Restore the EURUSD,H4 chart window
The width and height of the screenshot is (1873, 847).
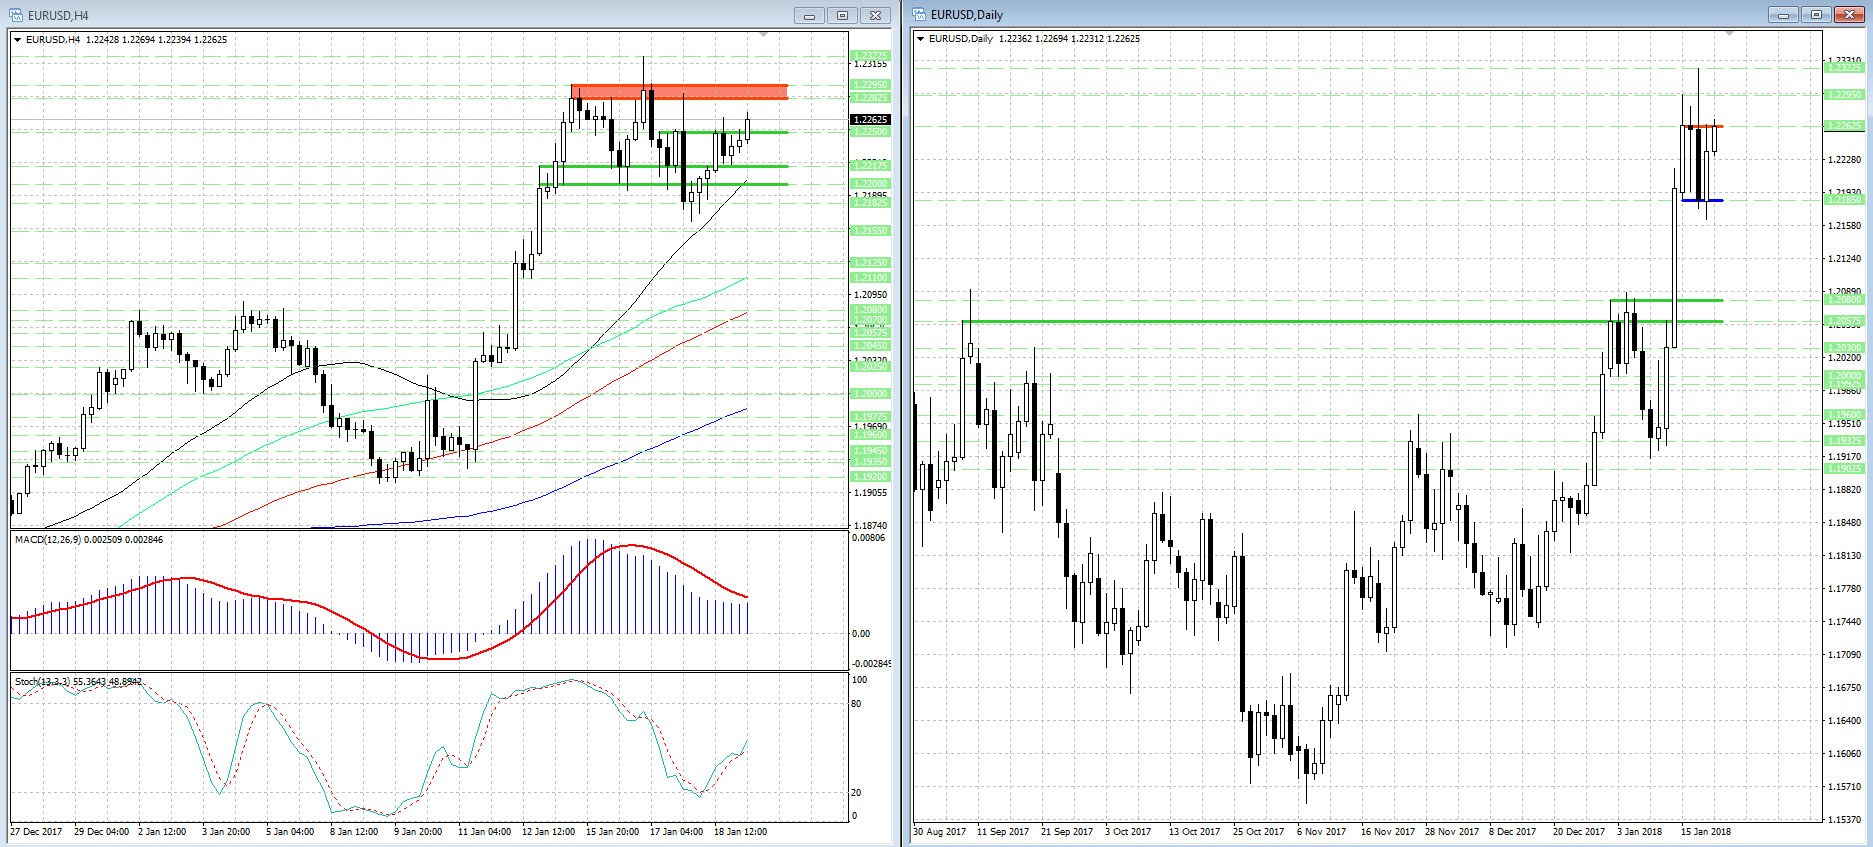point(842,15)
